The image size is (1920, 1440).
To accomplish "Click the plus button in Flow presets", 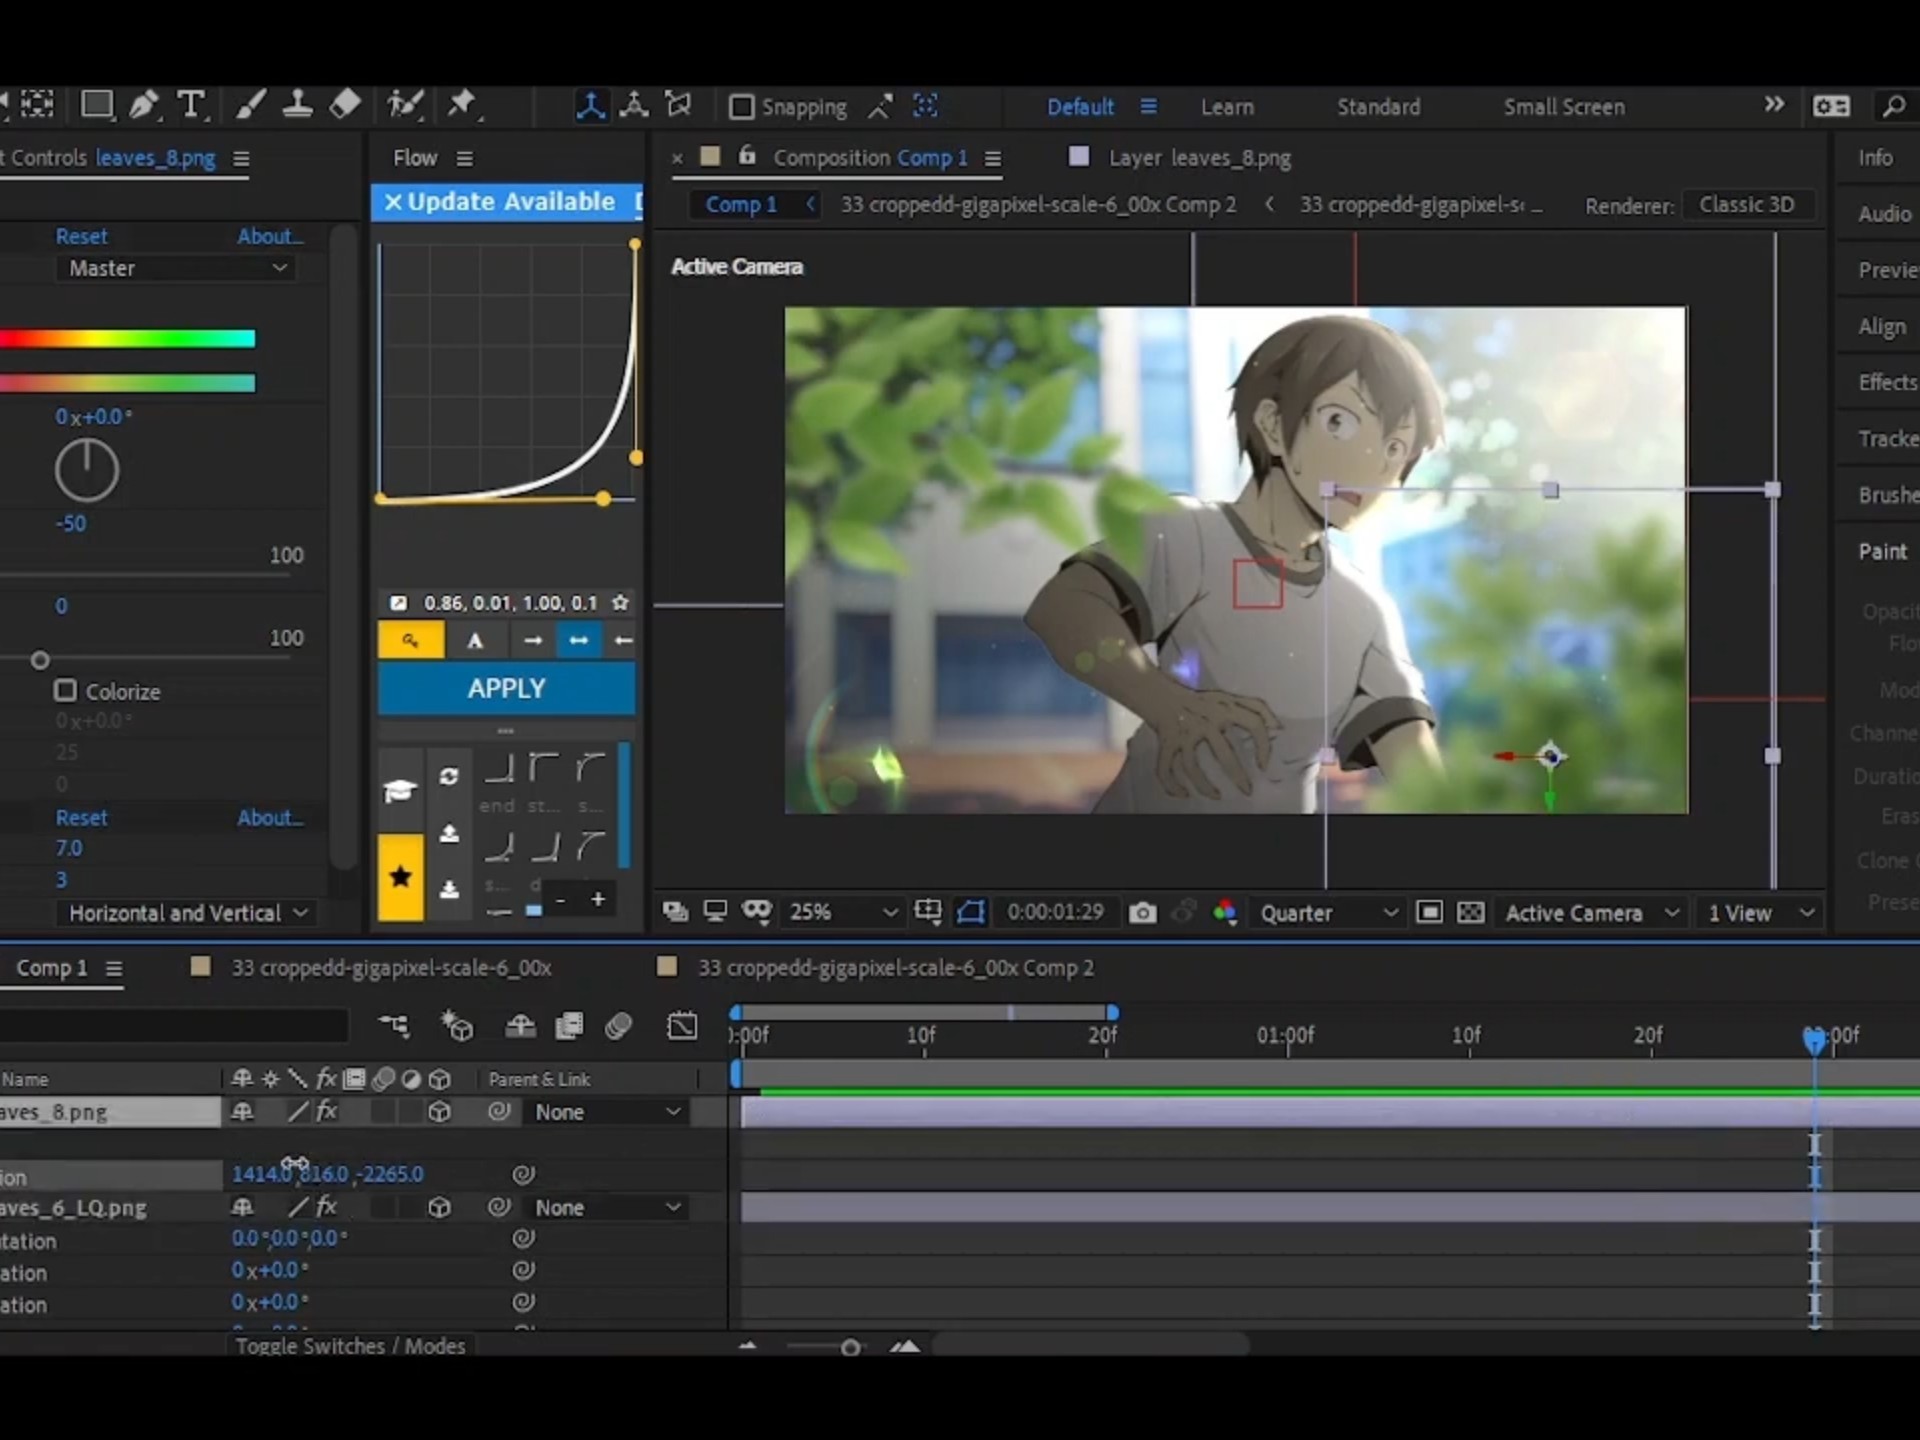I will 598,899.
